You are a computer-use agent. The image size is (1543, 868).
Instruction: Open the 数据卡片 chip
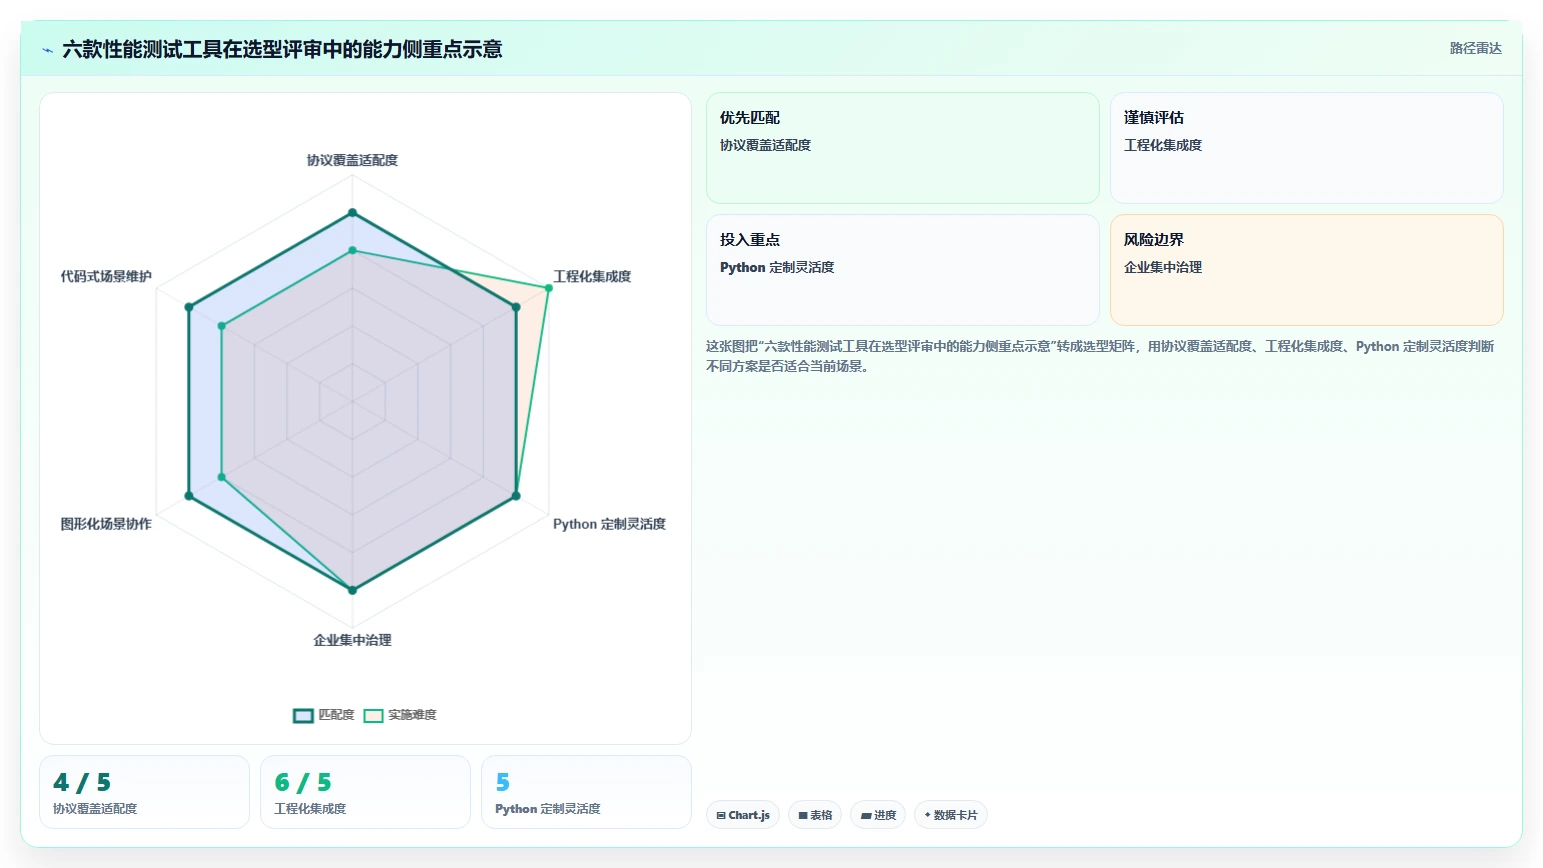click(x=951, y=815)
